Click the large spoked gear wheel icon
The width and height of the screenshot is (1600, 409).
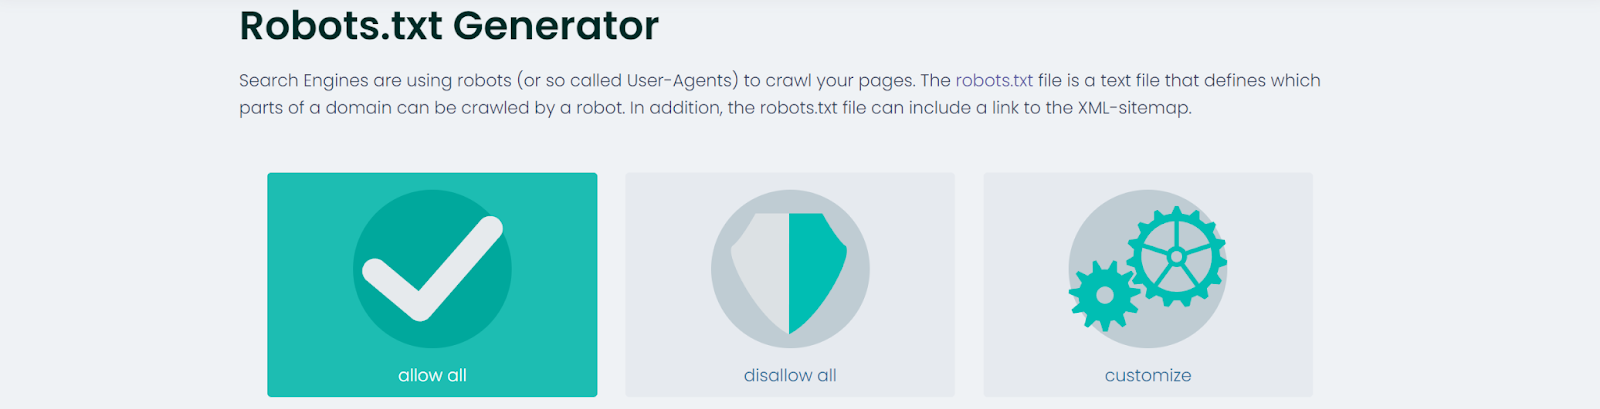tap(1177, 257)
